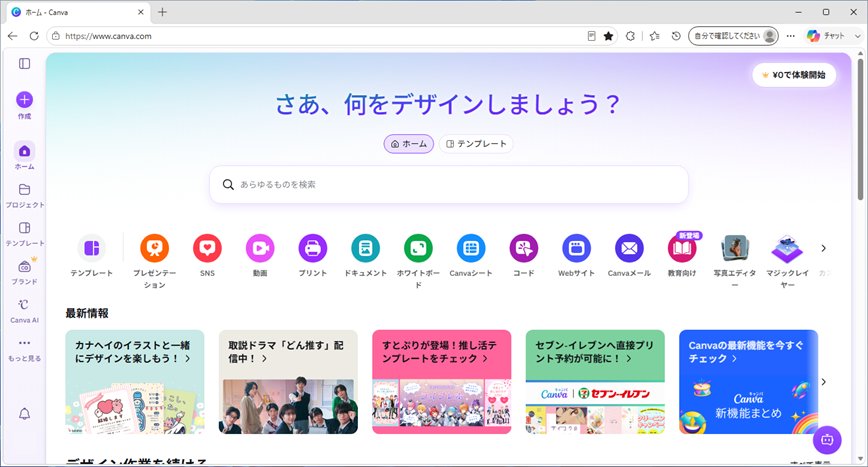
Task: Show more design type shortcuts arrow
Action: 824,248
